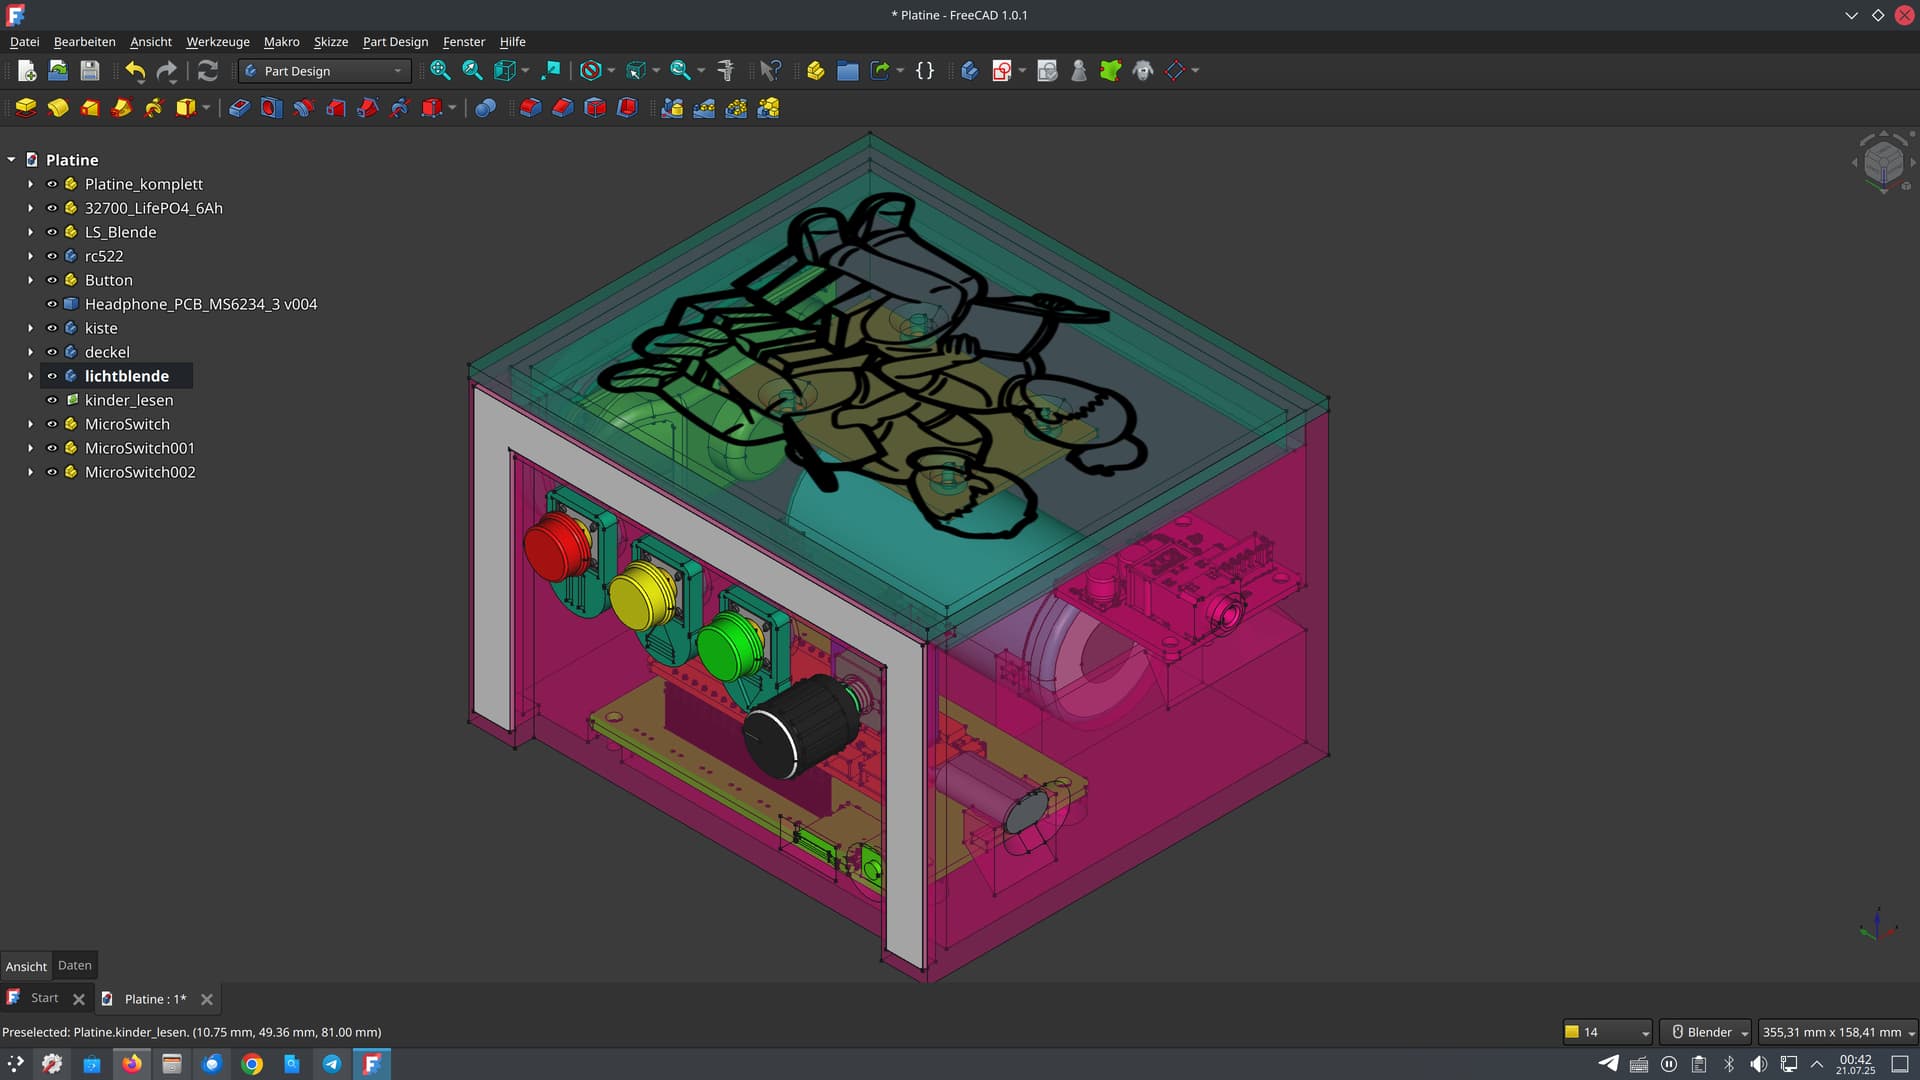Click the save document icon
Viewport: 1920px width, 1080px height.
pos(90,71)
